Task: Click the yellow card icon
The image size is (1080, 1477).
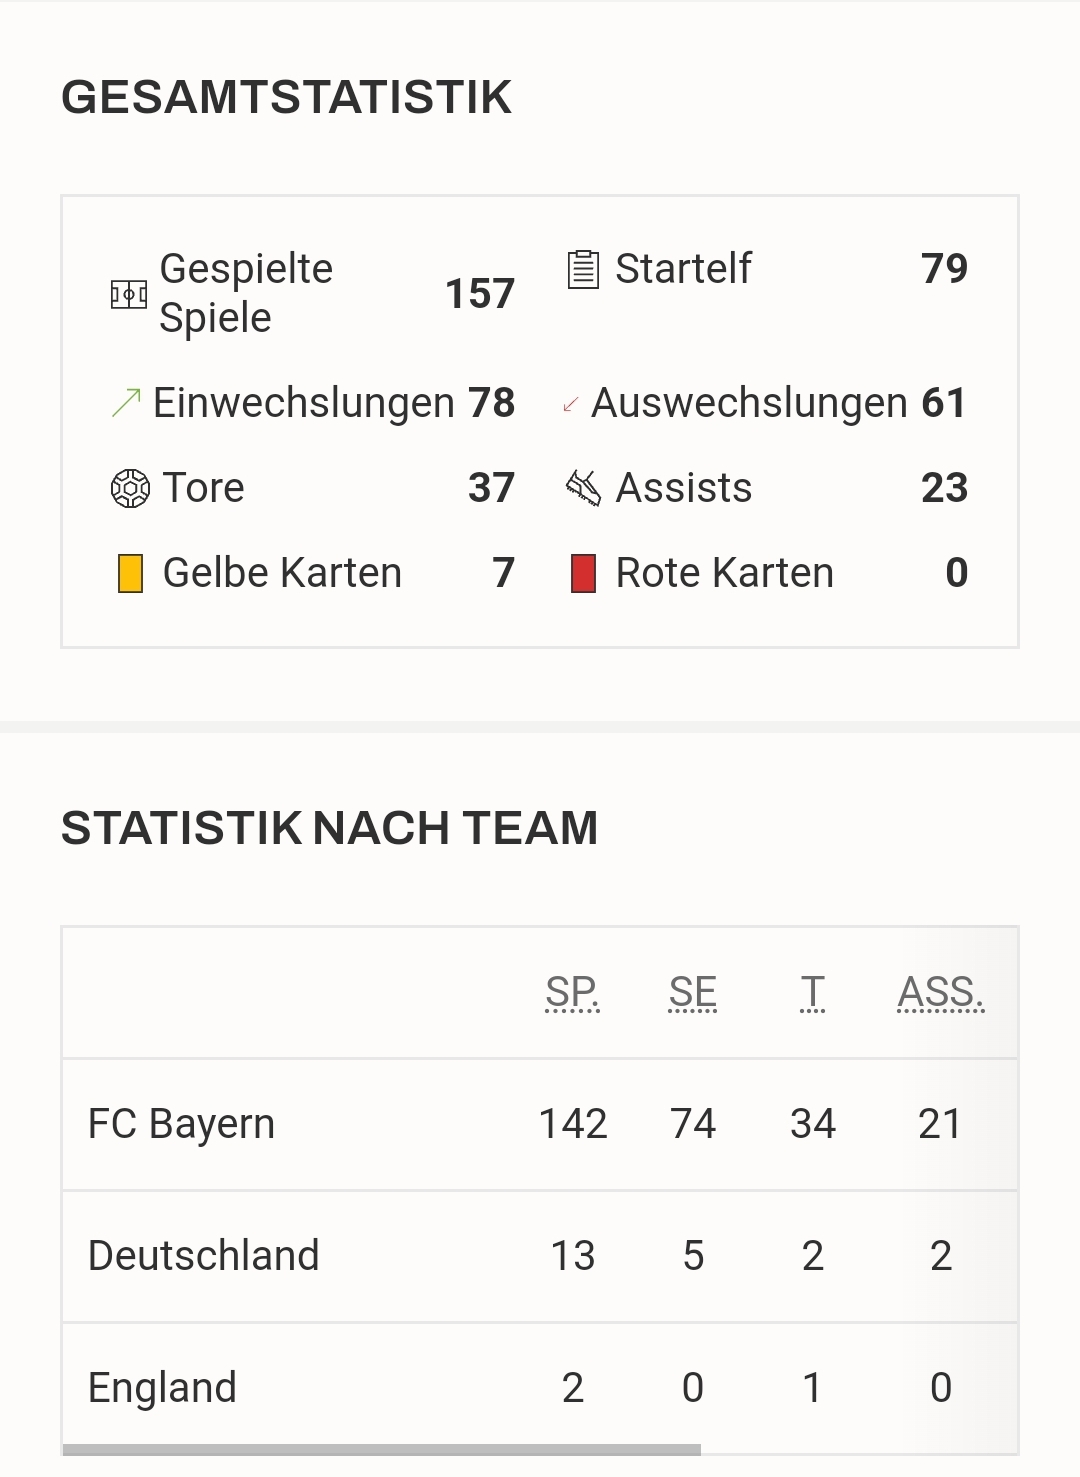Action: tap(130, 574)
